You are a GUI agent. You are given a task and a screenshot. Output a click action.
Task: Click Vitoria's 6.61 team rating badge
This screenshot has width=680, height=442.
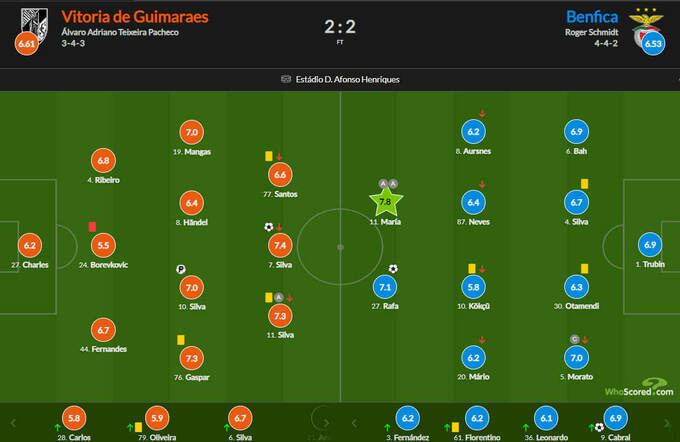25,43
